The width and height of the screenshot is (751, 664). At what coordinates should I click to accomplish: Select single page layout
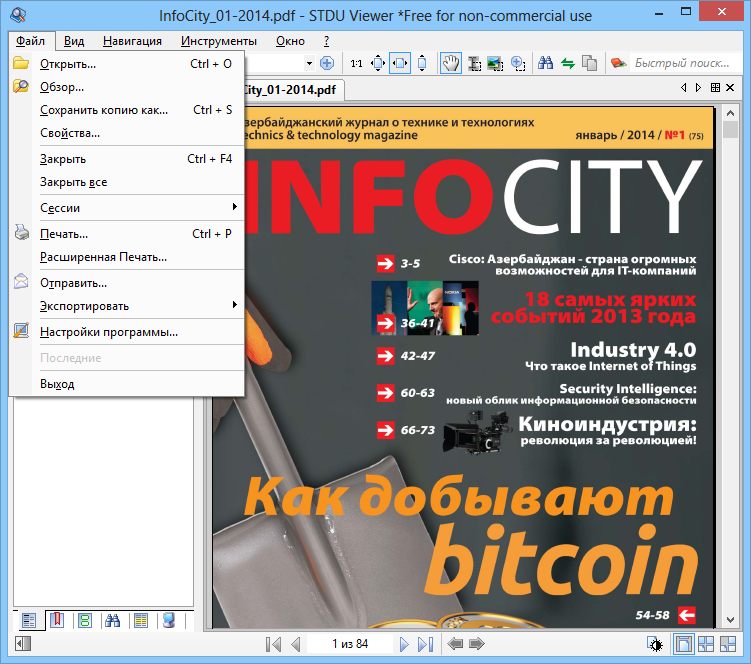[683, 644]
